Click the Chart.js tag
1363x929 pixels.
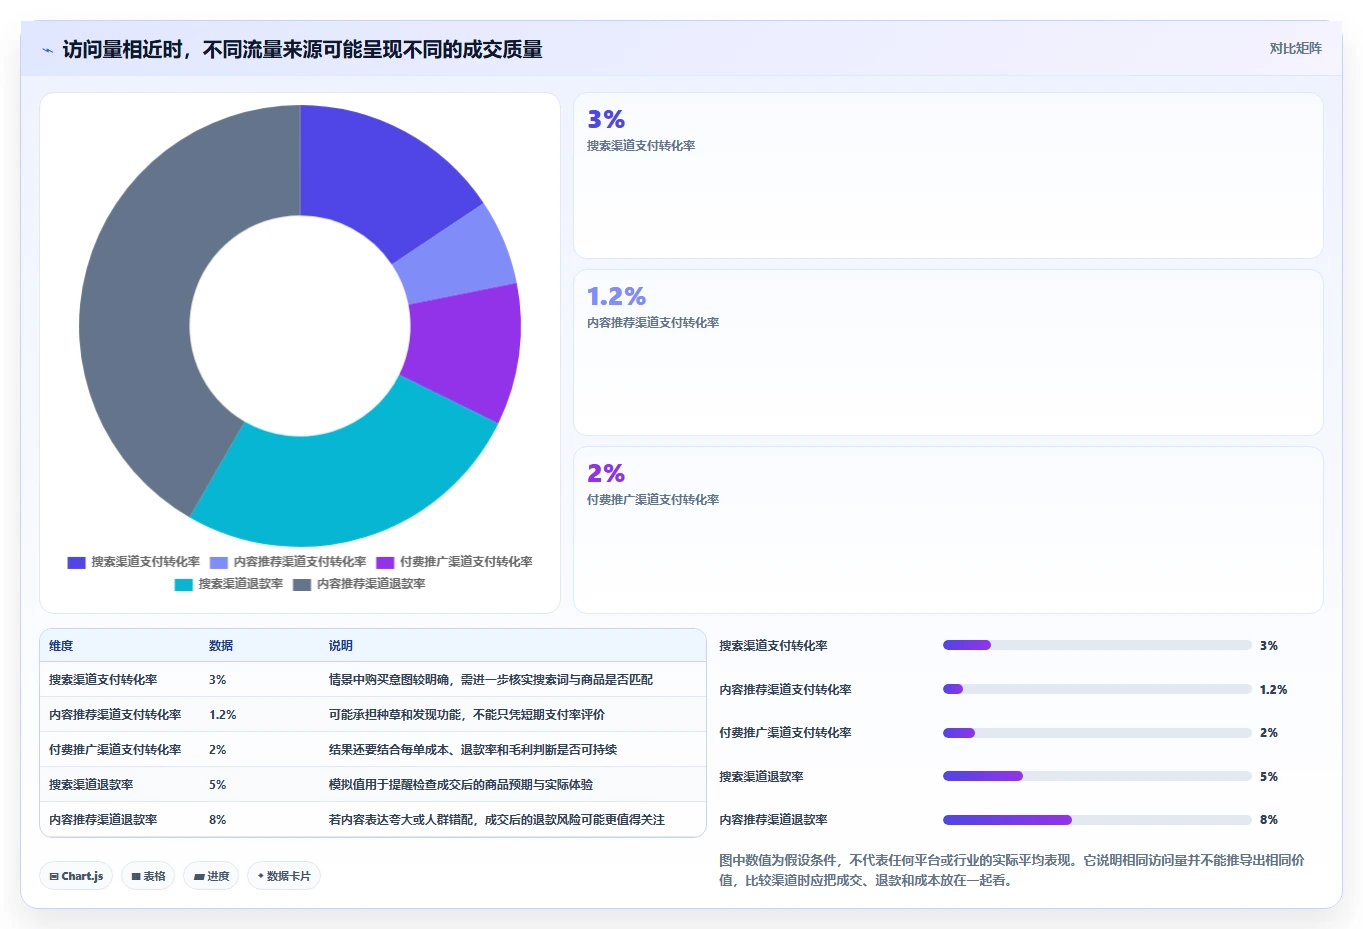click(76, 876)
